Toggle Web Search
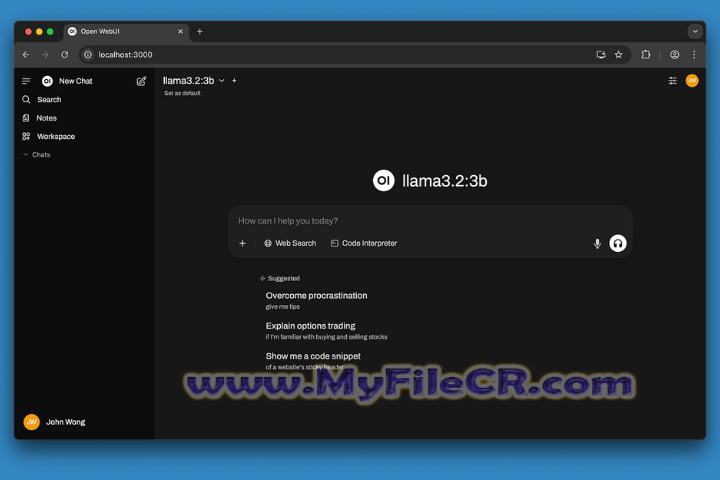720x480 pixels. [x=290, y=243]
